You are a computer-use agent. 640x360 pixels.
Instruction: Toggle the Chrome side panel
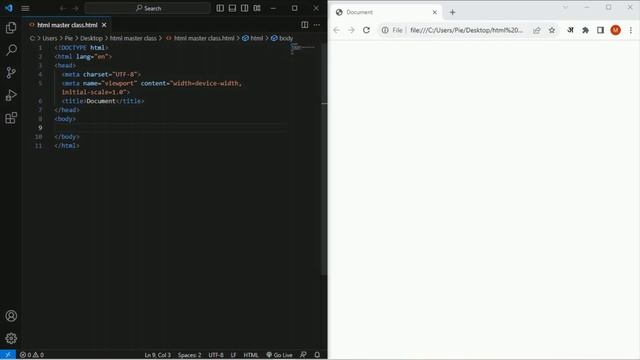tap(600, 30)
